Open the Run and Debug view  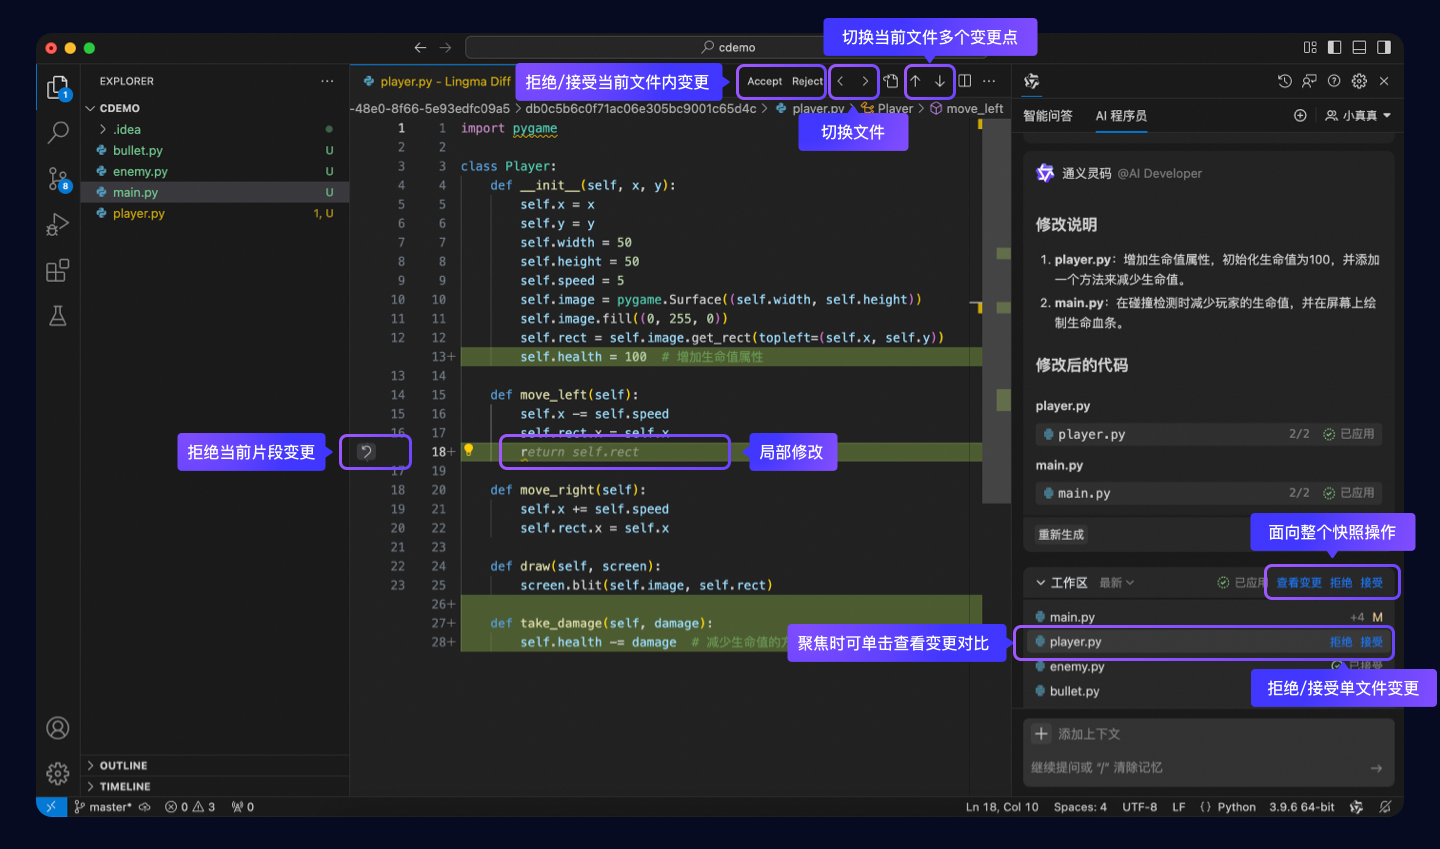tap(58, 225)
